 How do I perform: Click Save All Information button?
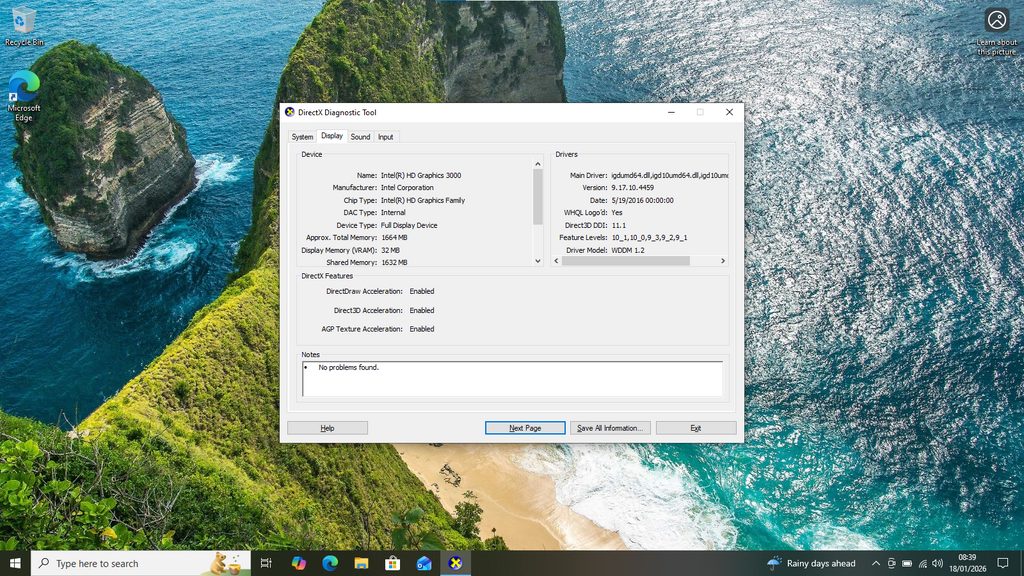pos(610,428)
